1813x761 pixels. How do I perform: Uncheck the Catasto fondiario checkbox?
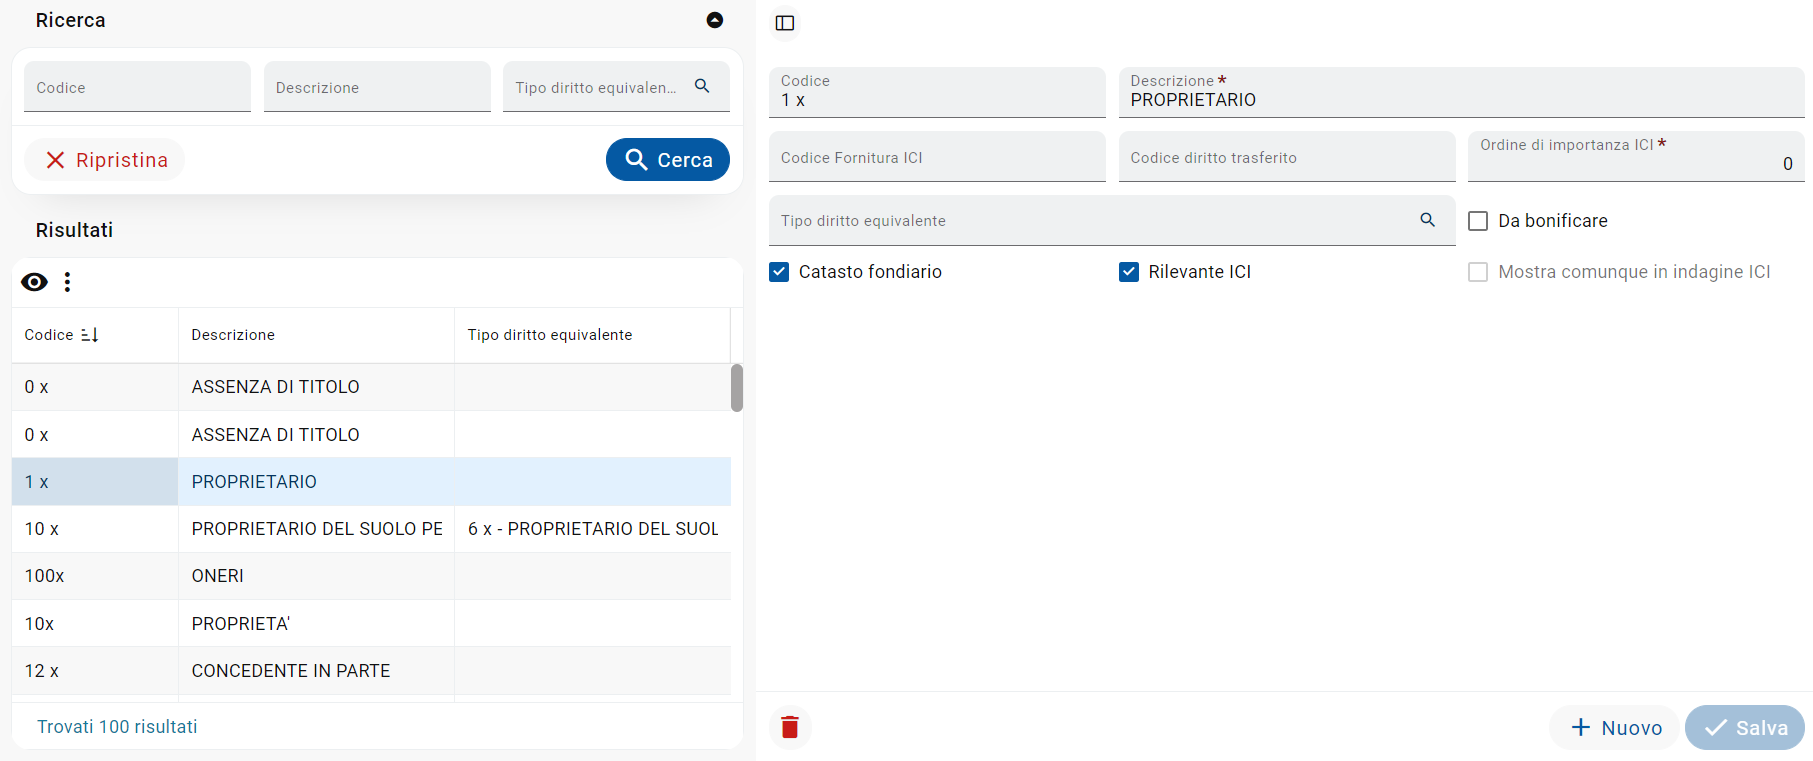pyautogui.click(x=779, y=272)
